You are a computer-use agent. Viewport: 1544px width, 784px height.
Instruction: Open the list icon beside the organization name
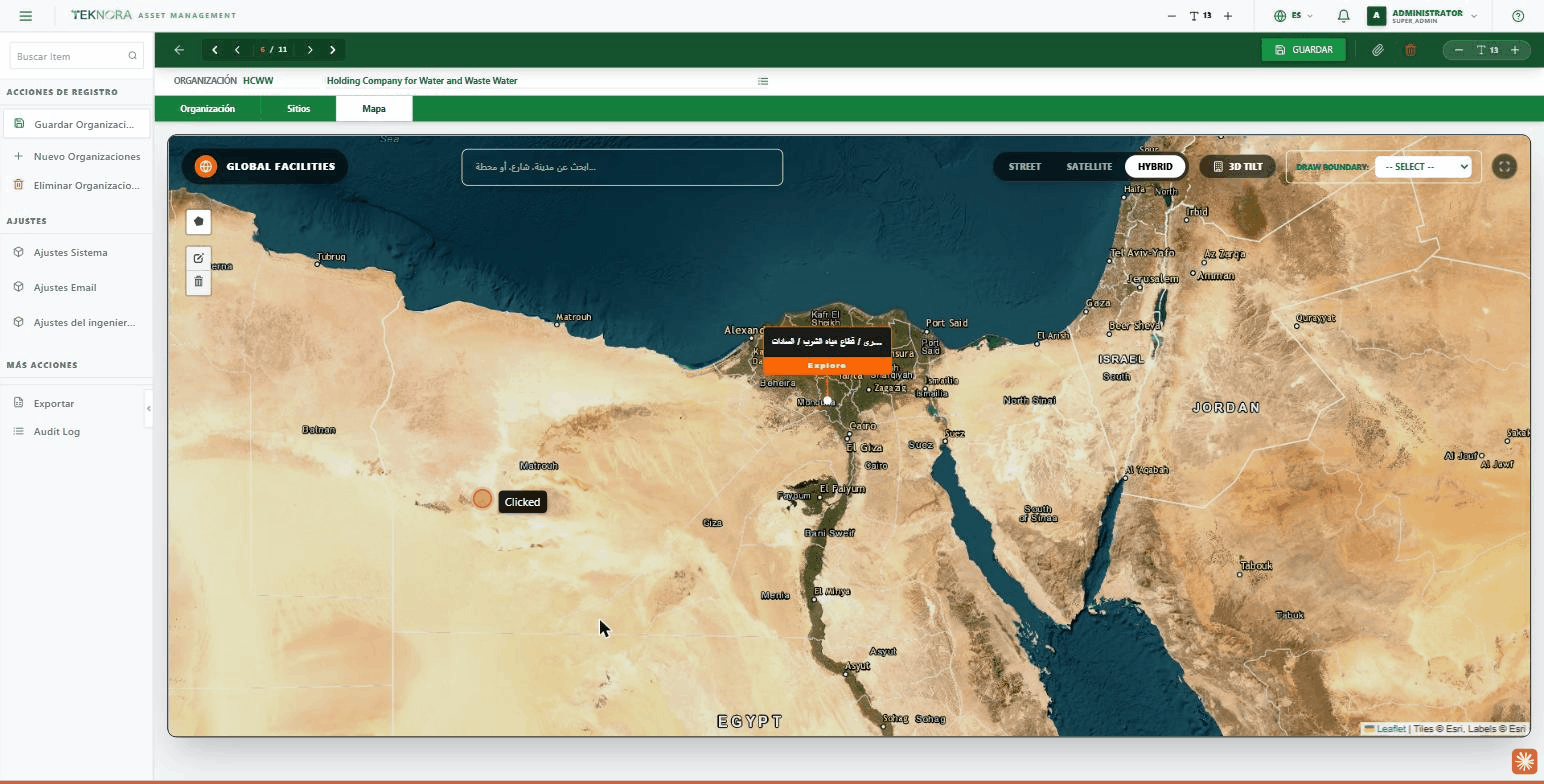tap(763, 81)
